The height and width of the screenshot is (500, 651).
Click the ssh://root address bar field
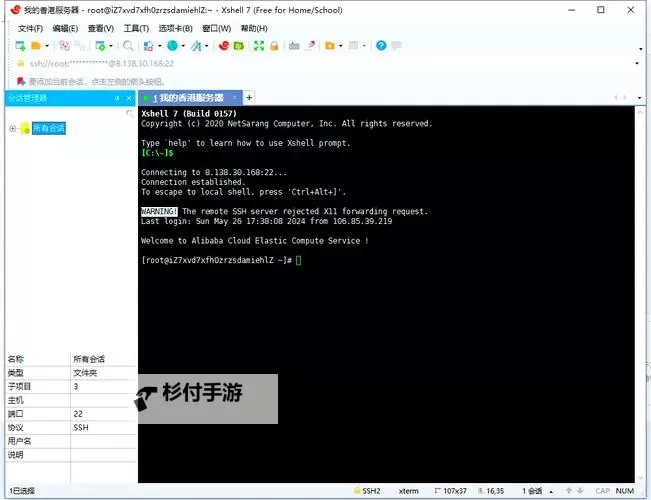coord(324,64)
